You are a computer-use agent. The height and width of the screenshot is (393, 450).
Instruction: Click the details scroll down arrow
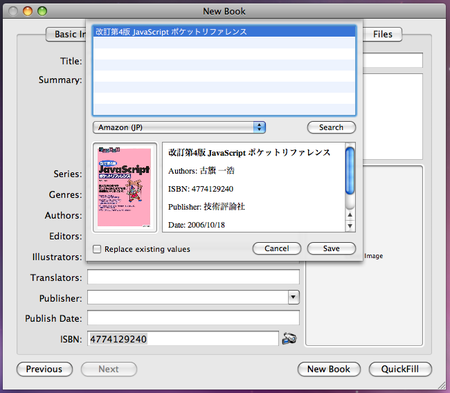pos(350,226)
